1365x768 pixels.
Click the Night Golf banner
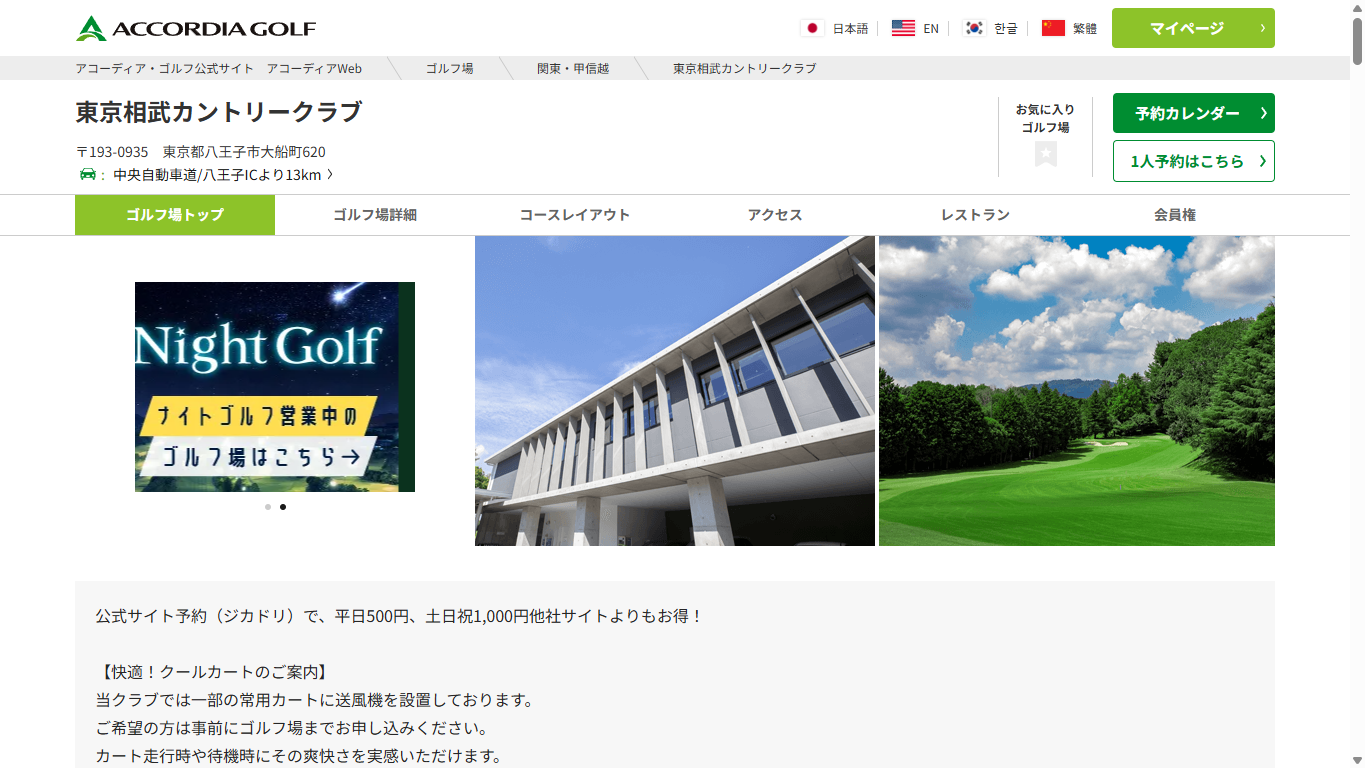[275, 387]
